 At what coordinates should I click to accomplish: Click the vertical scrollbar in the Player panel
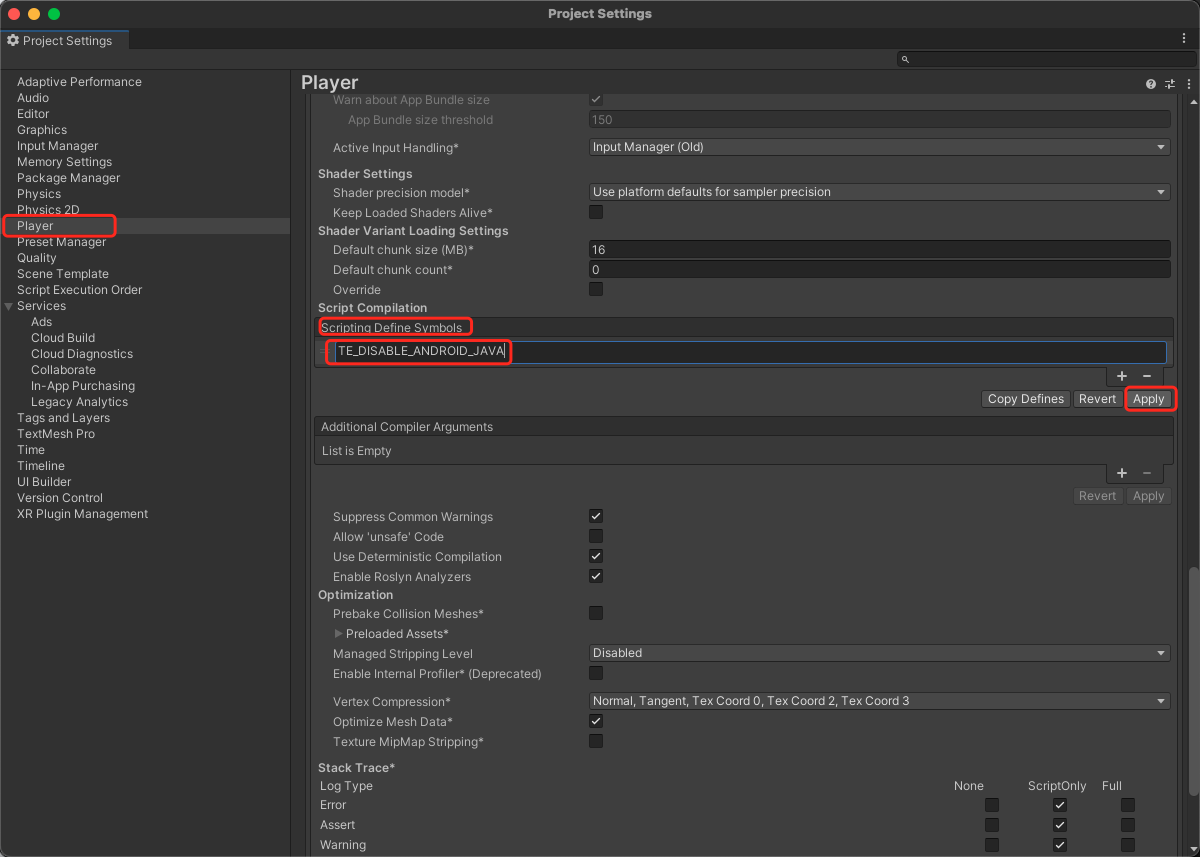[1190, 700]
